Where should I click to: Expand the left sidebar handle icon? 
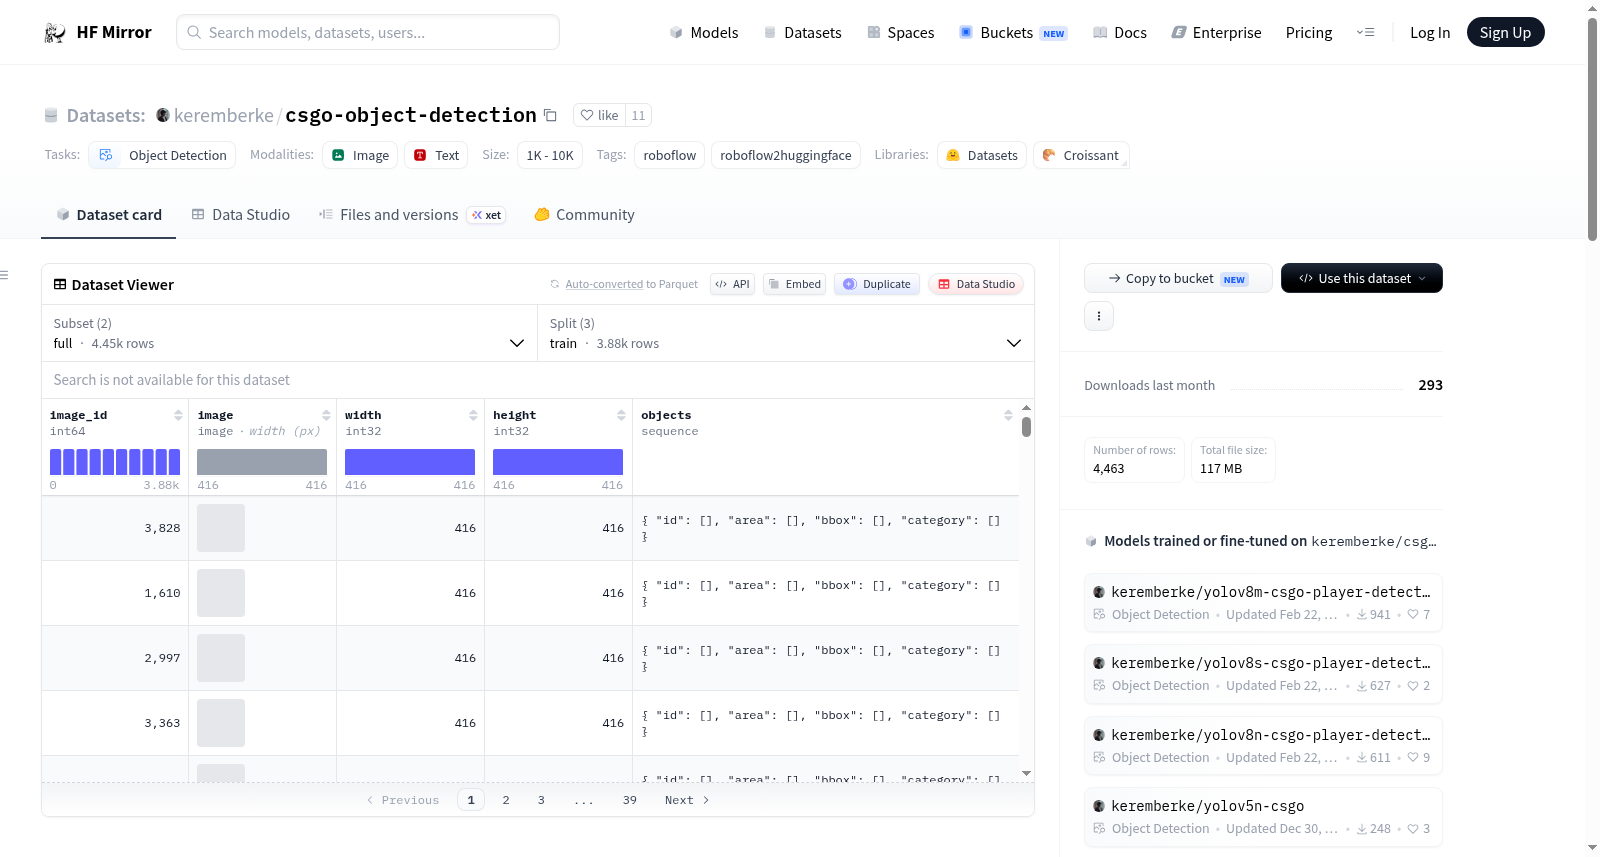tap(4, 275)
